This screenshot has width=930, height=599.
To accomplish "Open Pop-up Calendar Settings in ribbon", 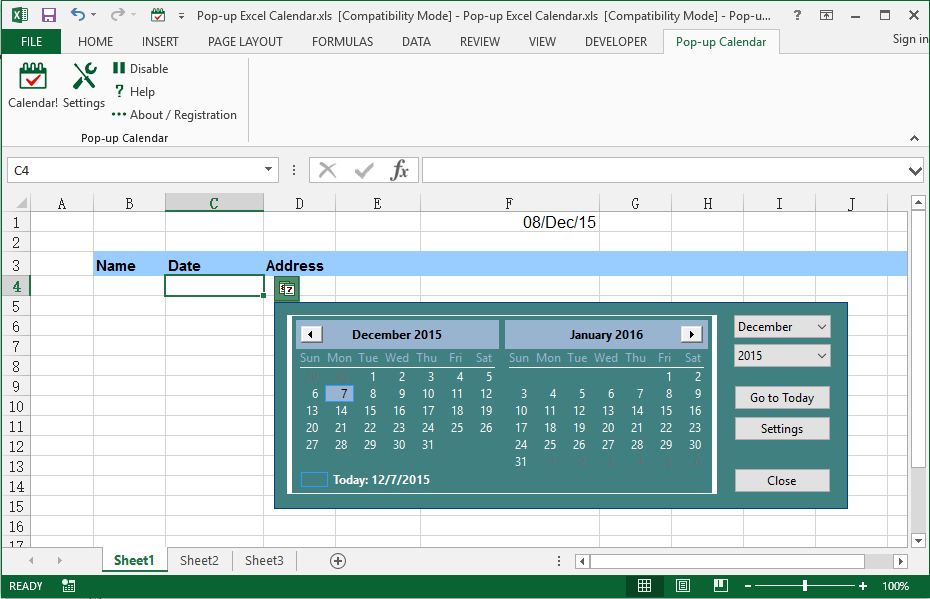I will (84, 85).
